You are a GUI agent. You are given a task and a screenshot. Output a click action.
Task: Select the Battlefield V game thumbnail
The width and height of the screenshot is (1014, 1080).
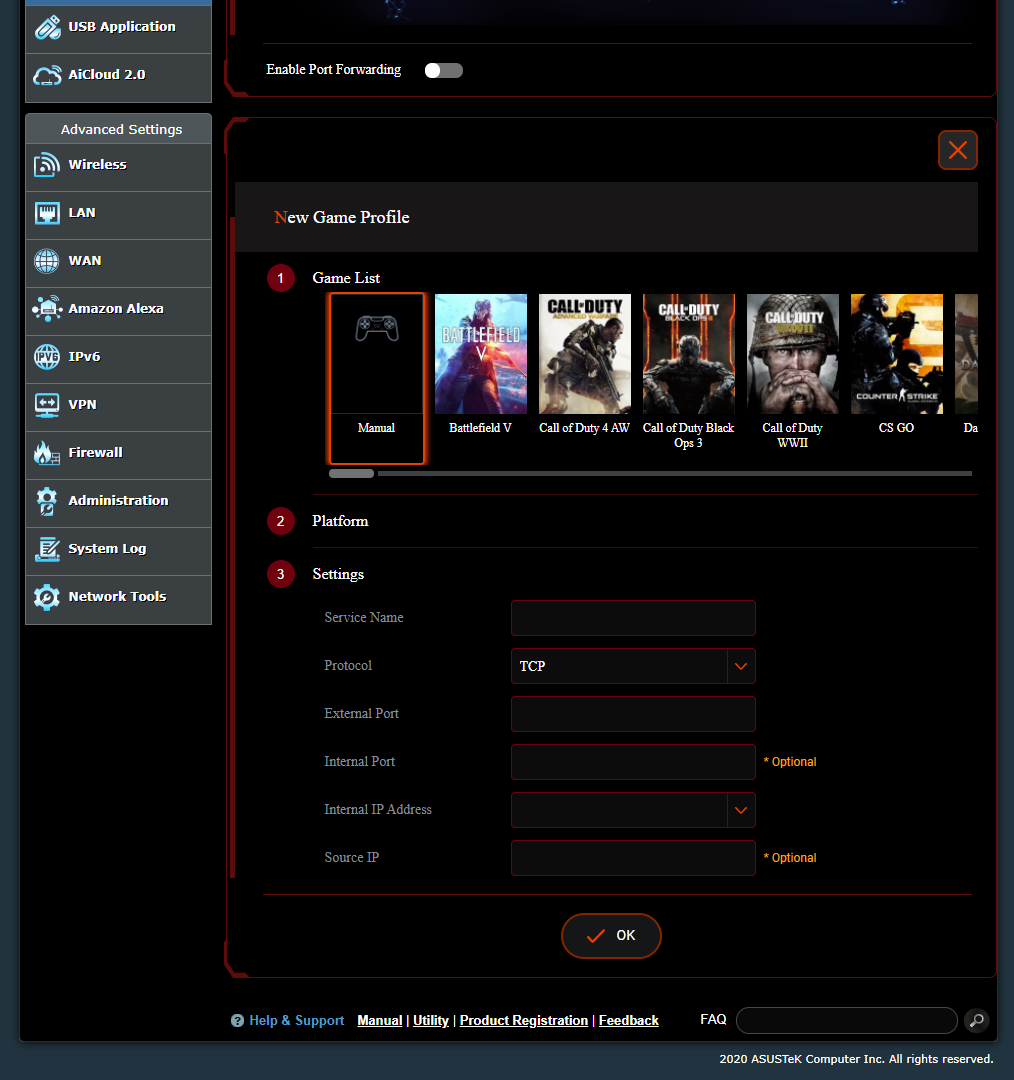[481, 354]
